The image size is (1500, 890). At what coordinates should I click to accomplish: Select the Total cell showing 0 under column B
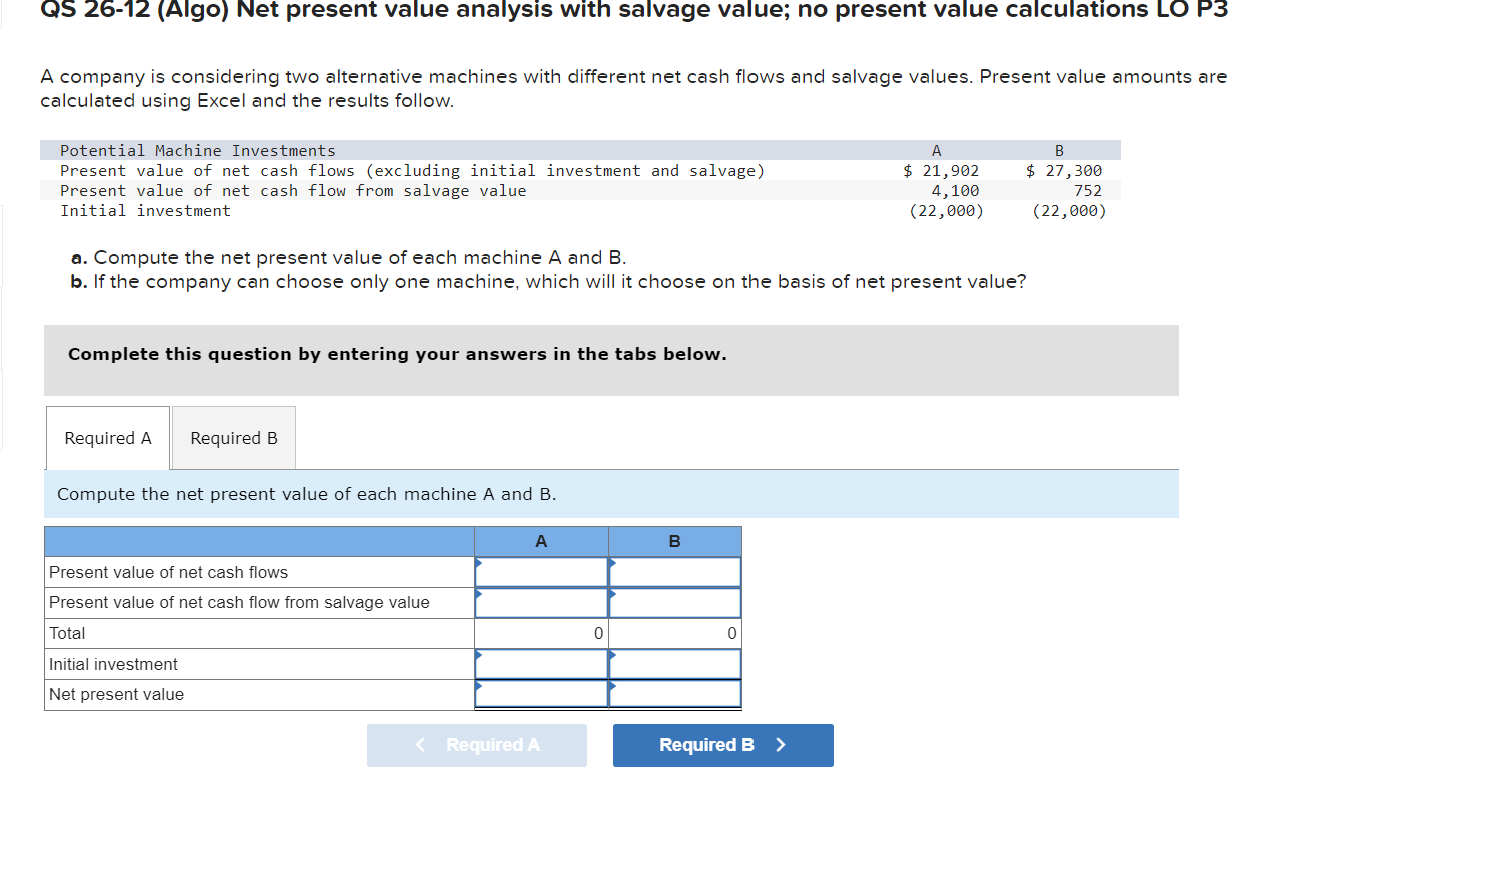coord(676,633)
